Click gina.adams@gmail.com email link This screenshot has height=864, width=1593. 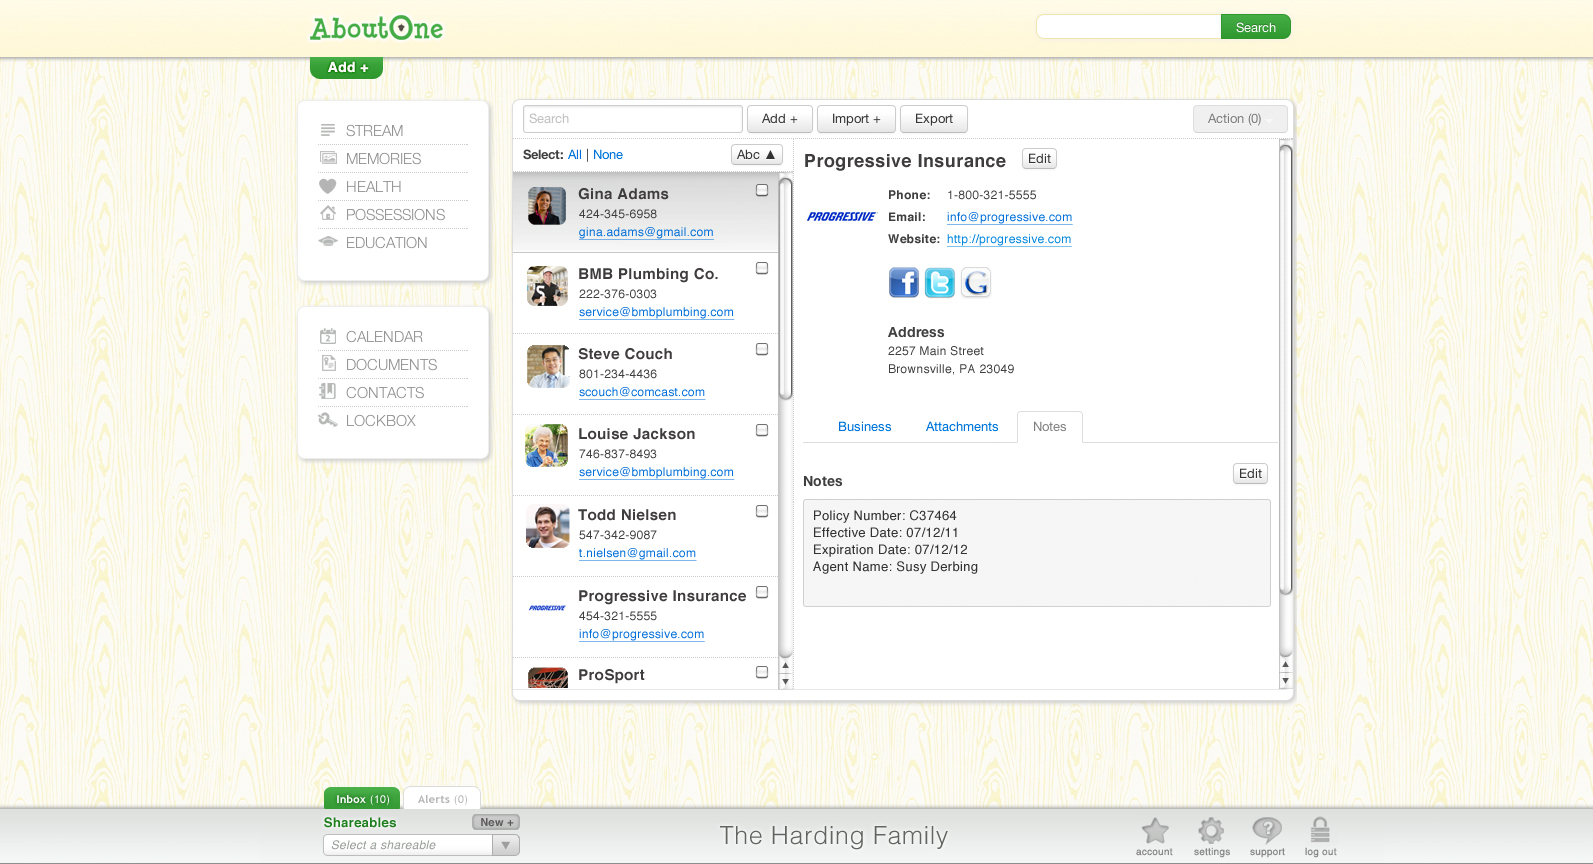click(x=646, y=232)
